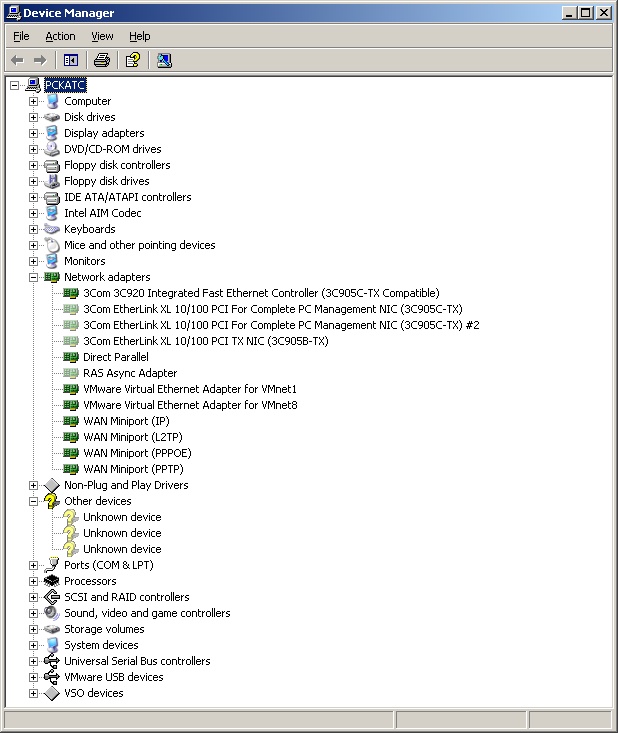Click the Storage volumes icon
Screen dimensions: 618x733
(x=52, y=629)
